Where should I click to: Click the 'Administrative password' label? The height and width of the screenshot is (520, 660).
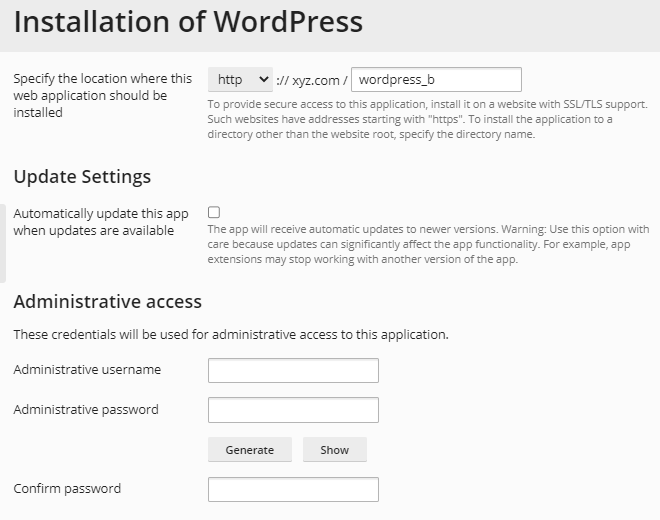86,409
